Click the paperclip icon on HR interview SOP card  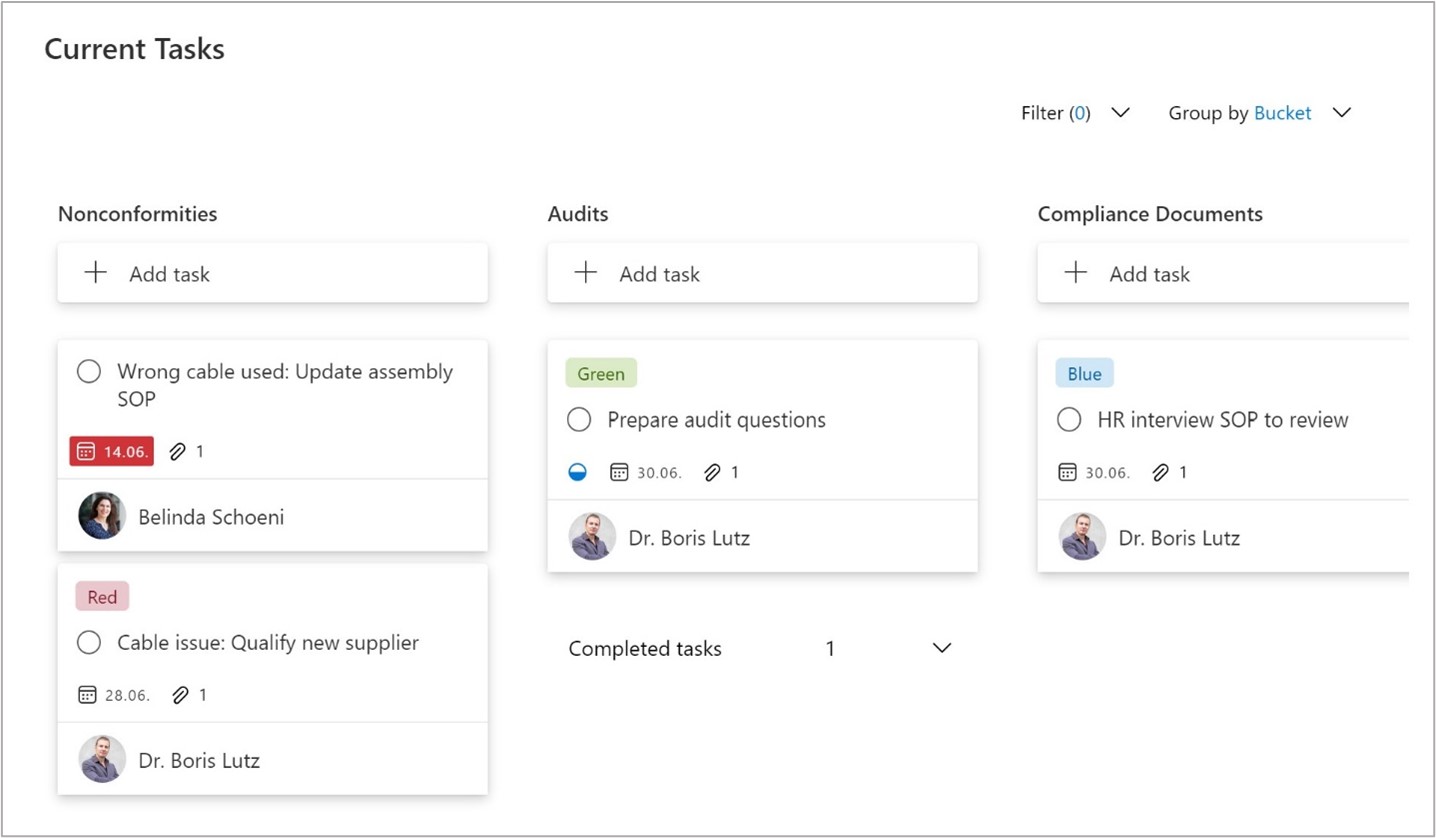click(1160, 472)
